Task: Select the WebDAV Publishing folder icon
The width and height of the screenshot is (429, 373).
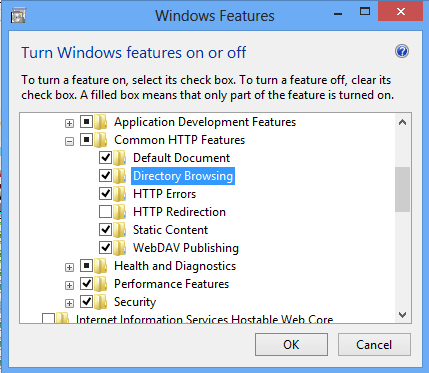Action: [120, 248]
